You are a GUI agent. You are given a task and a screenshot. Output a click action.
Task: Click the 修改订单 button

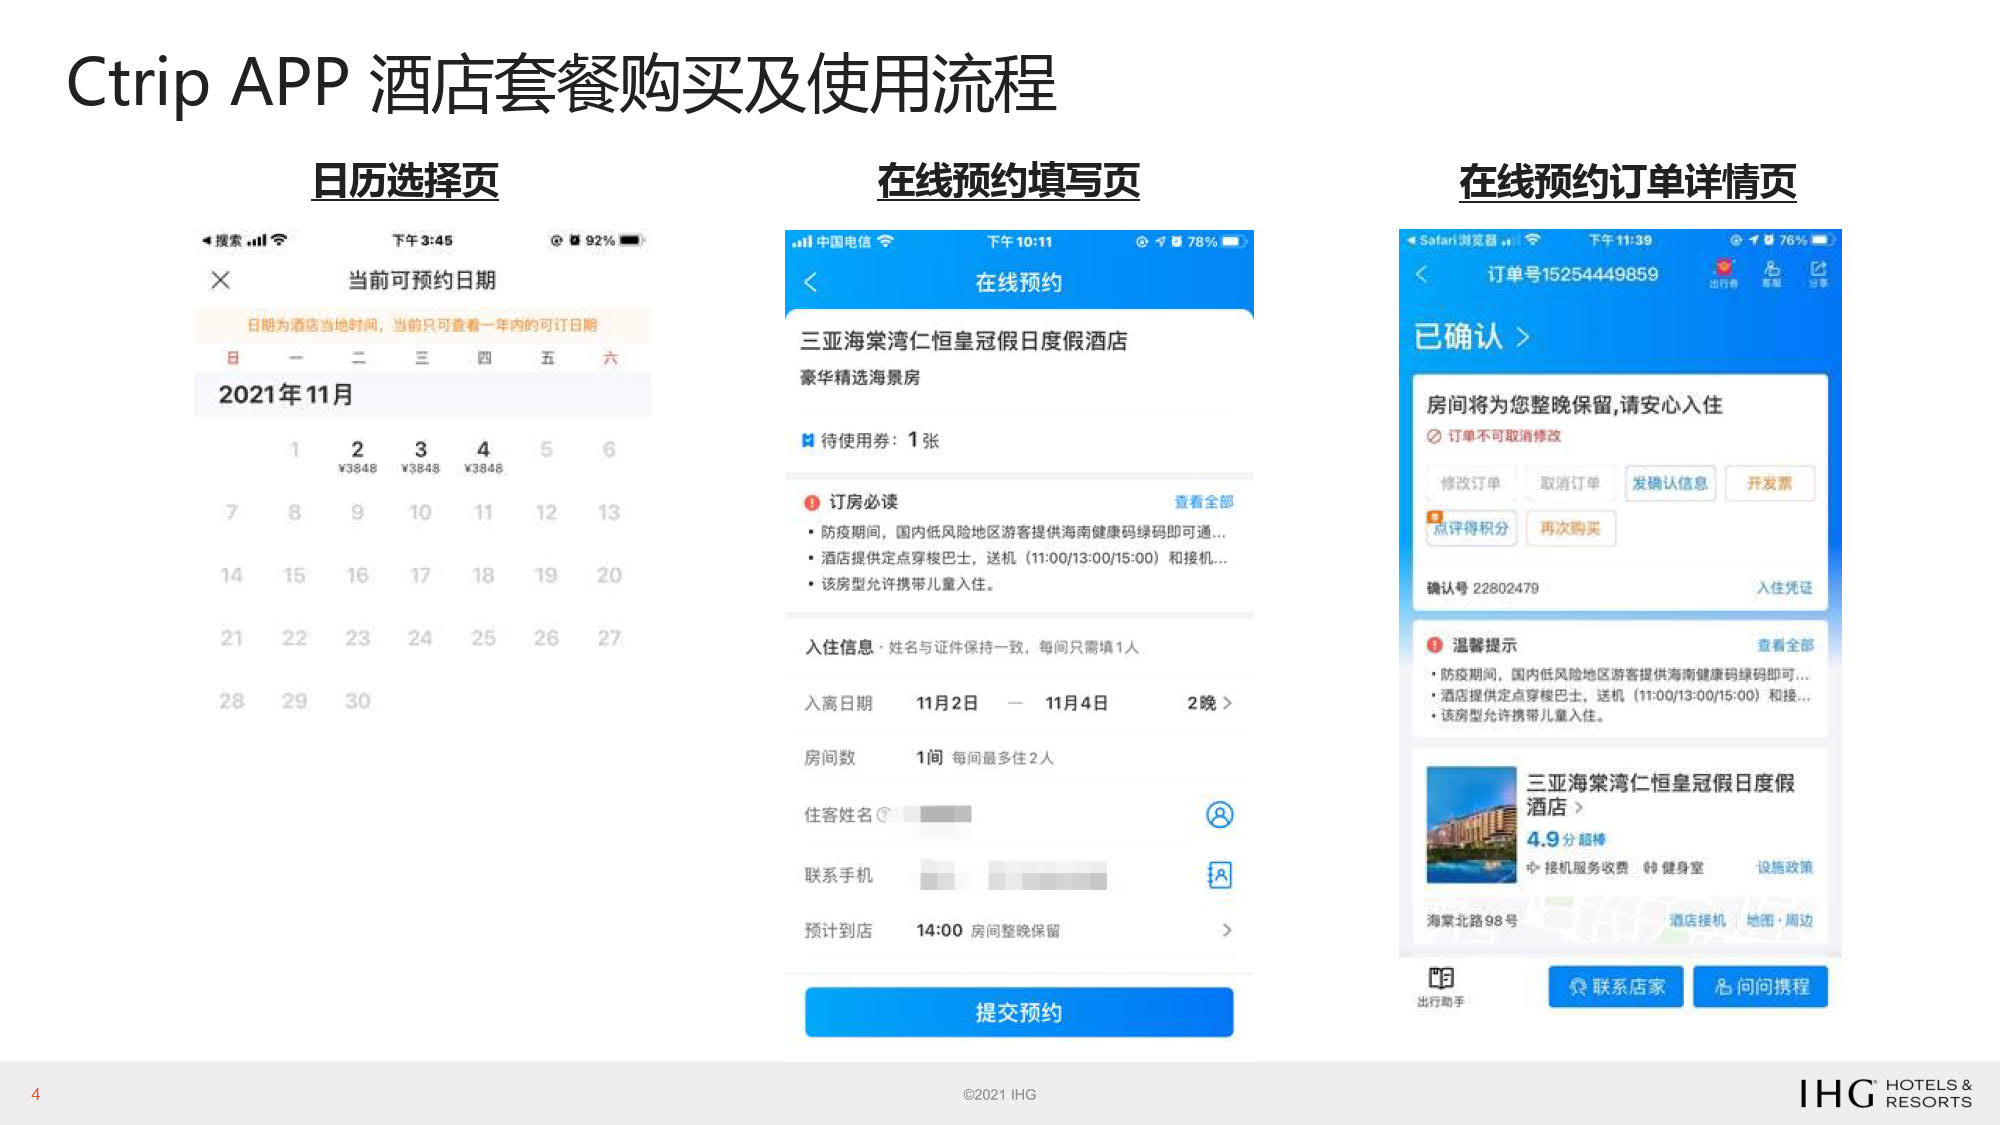[1470, 483]
